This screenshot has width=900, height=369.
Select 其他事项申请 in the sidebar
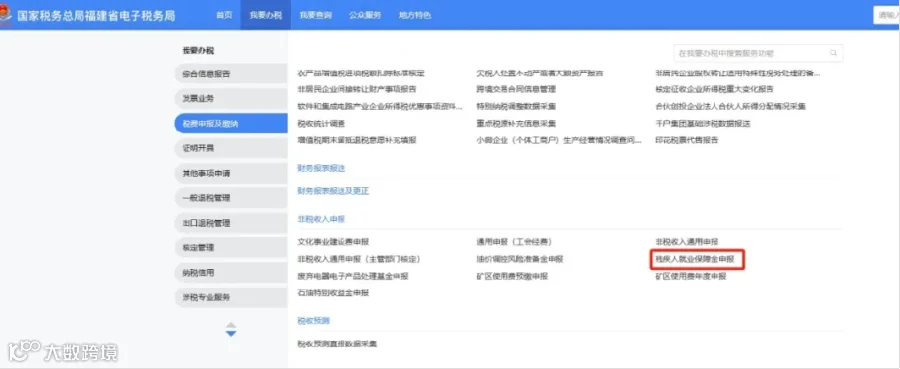click(x=231, y=173)
